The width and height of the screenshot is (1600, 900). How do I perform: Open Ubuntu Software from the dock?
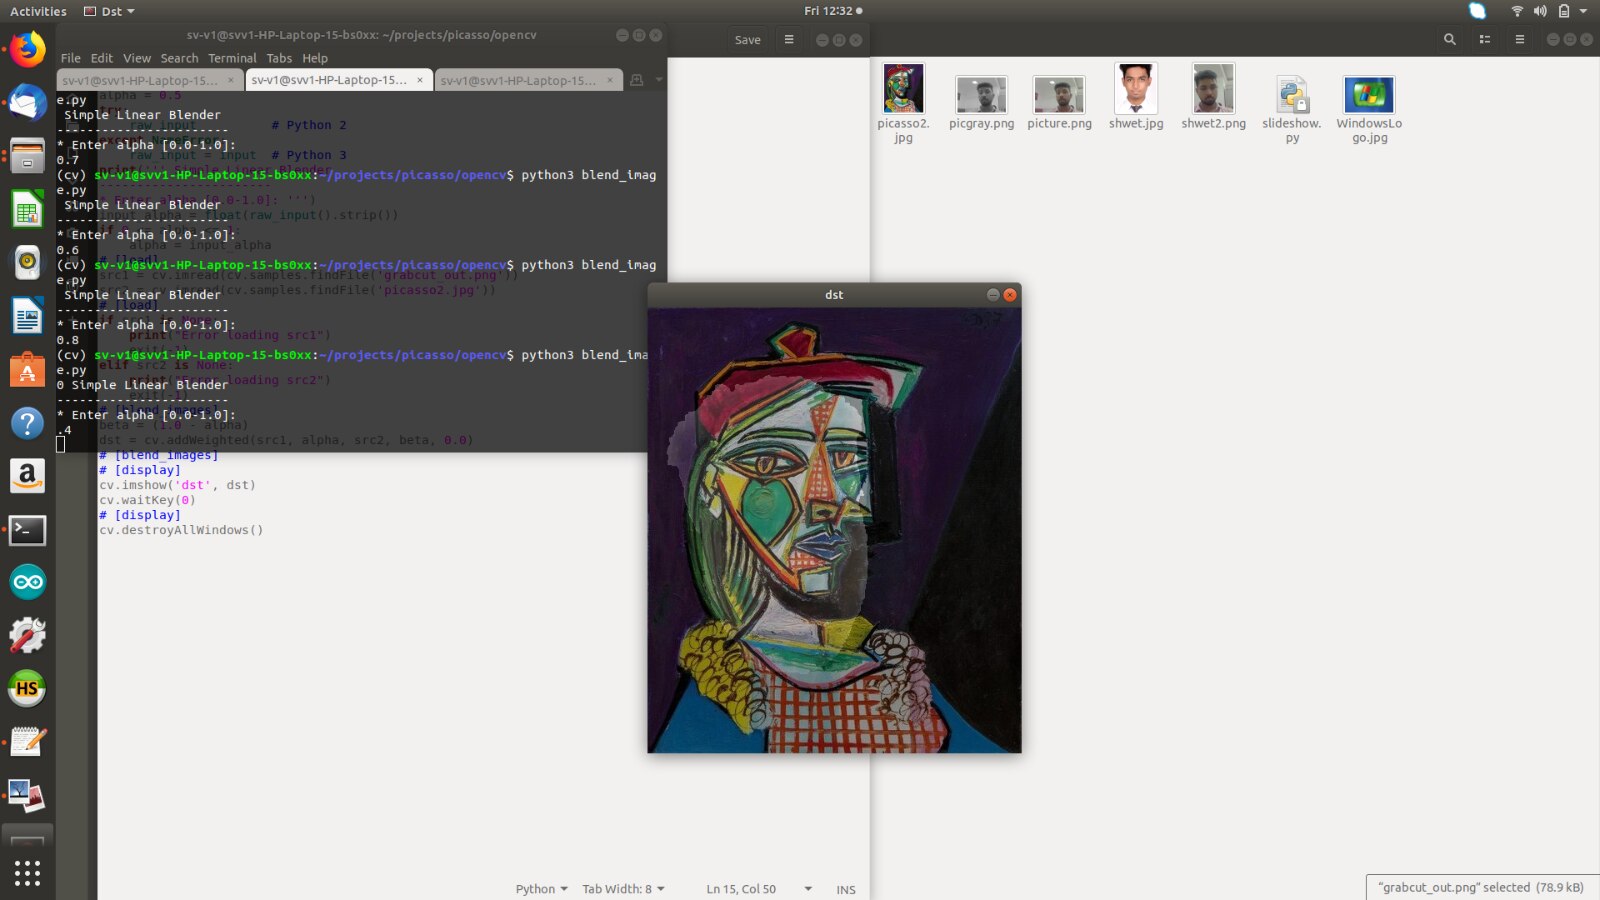[x=27, y=370]
